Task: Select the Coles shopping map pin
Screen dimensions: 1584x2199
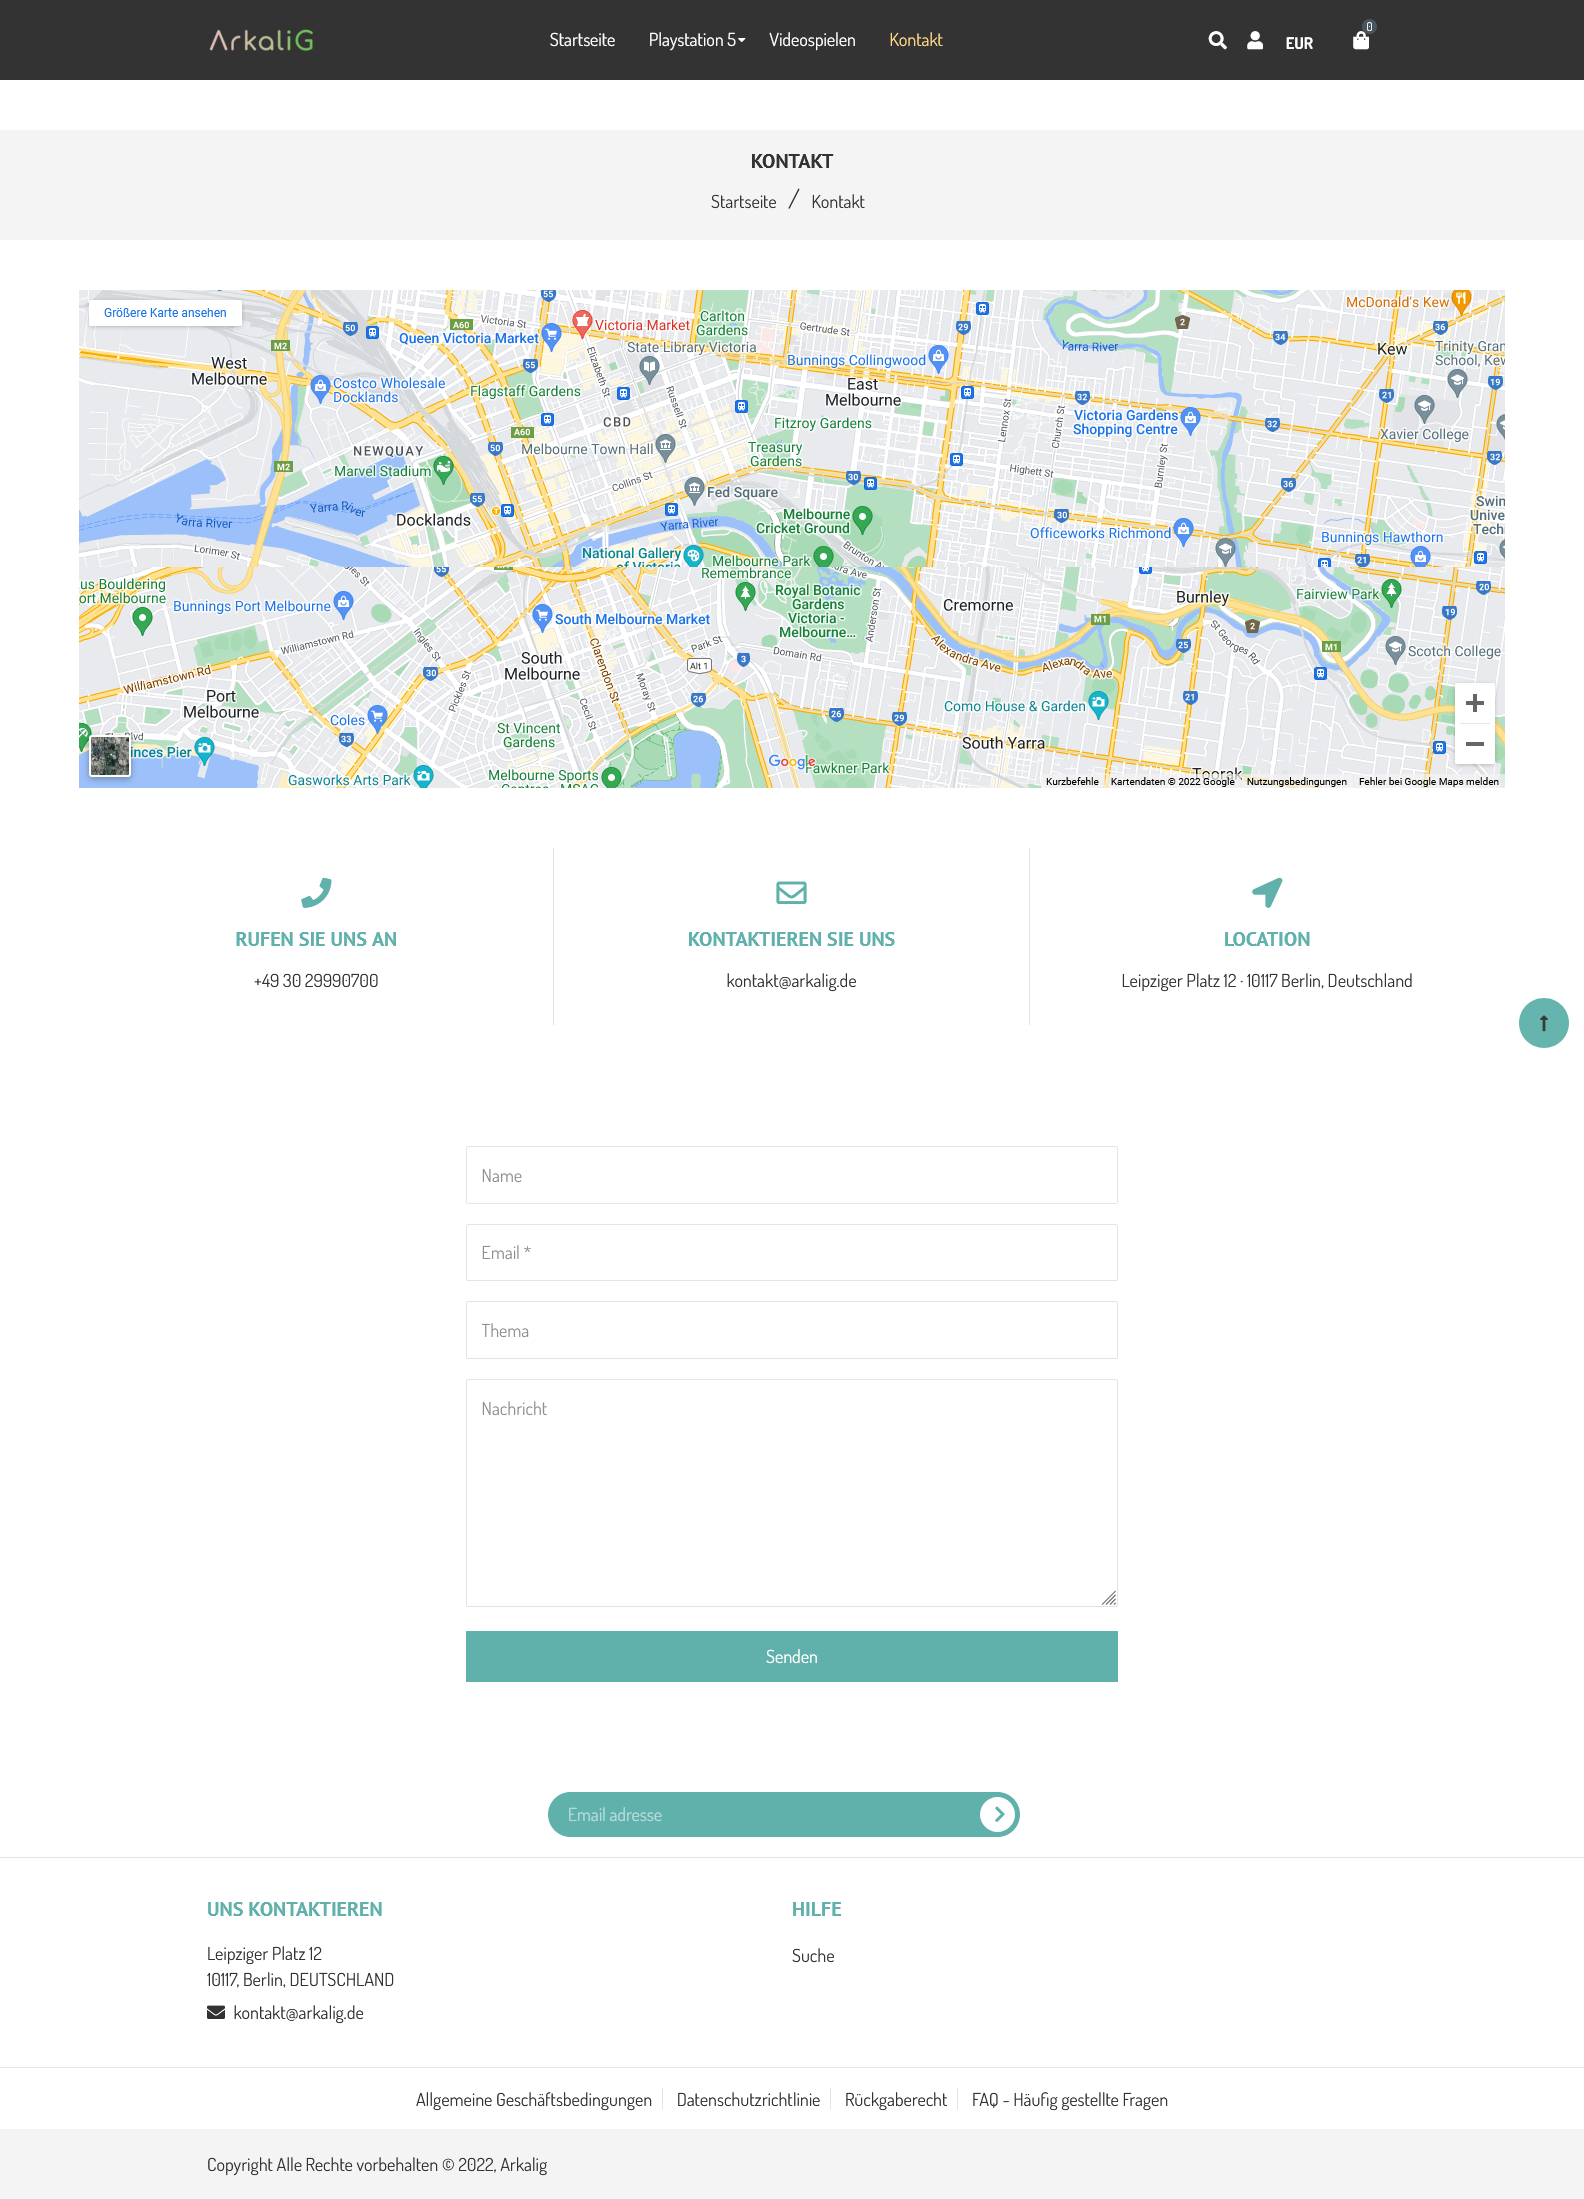Action: 377,716
